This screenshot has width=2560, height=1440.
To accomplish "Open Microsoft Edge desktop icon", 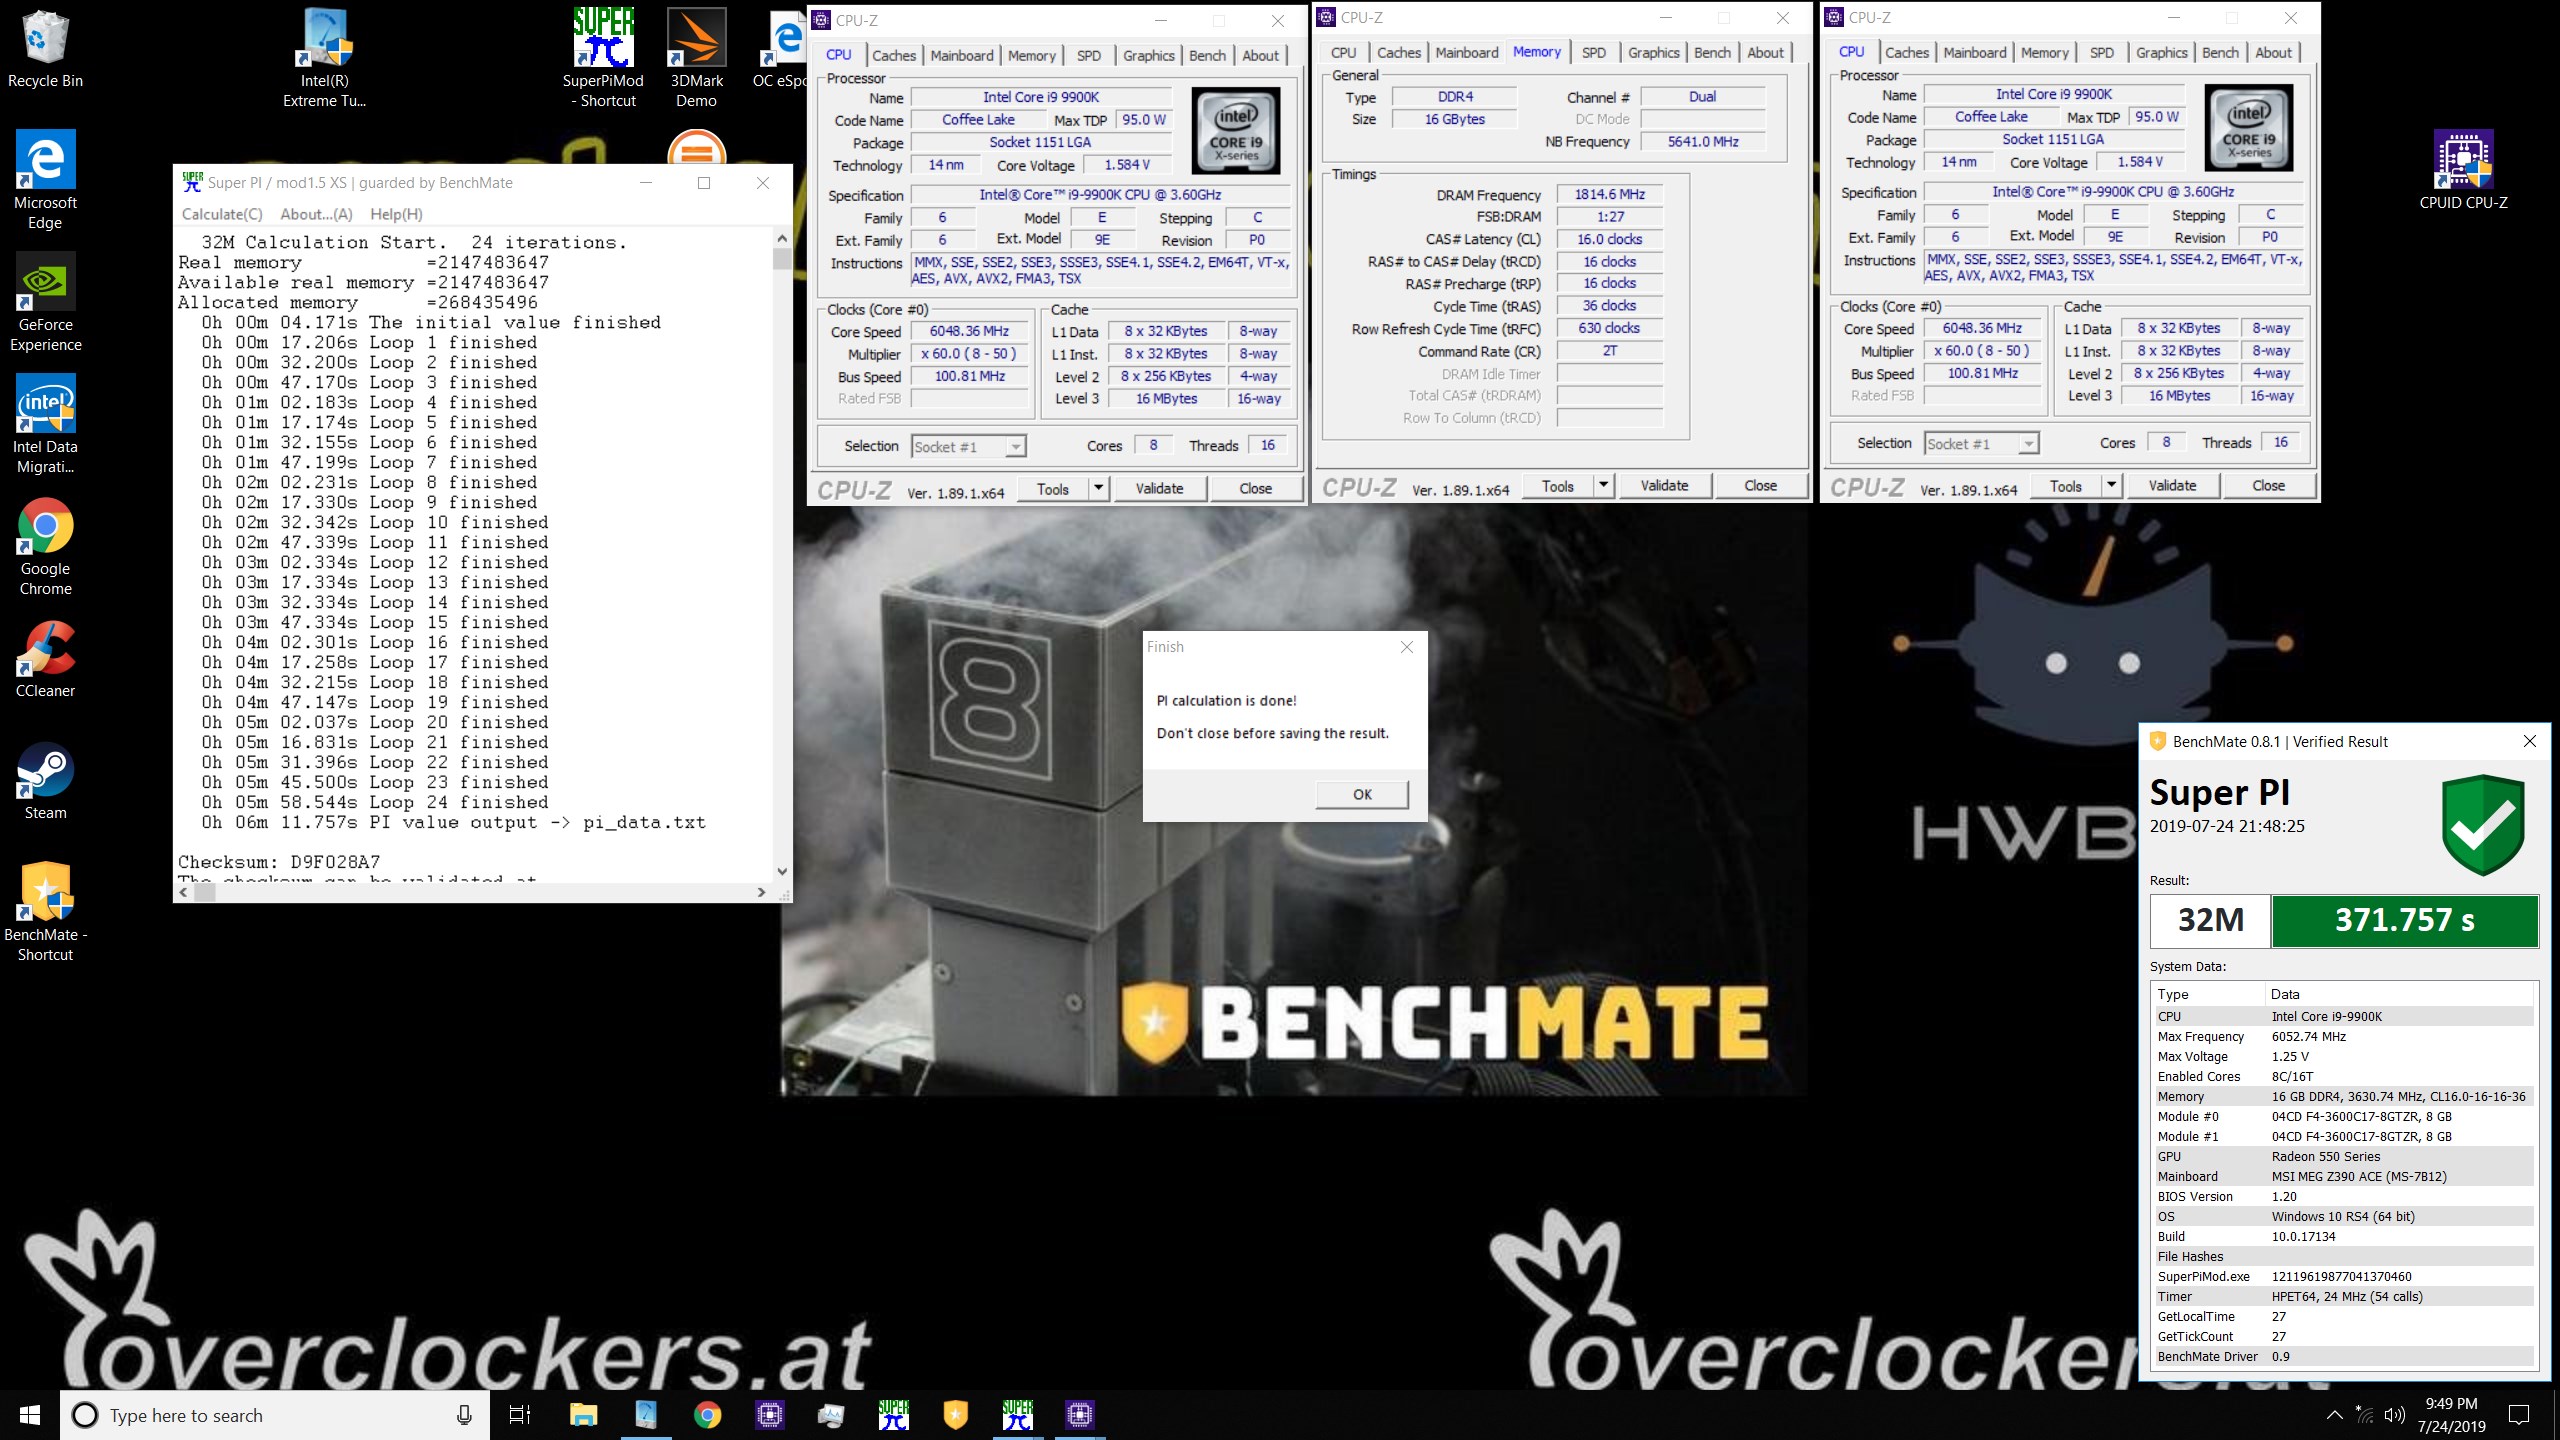I will click(45, 180).
